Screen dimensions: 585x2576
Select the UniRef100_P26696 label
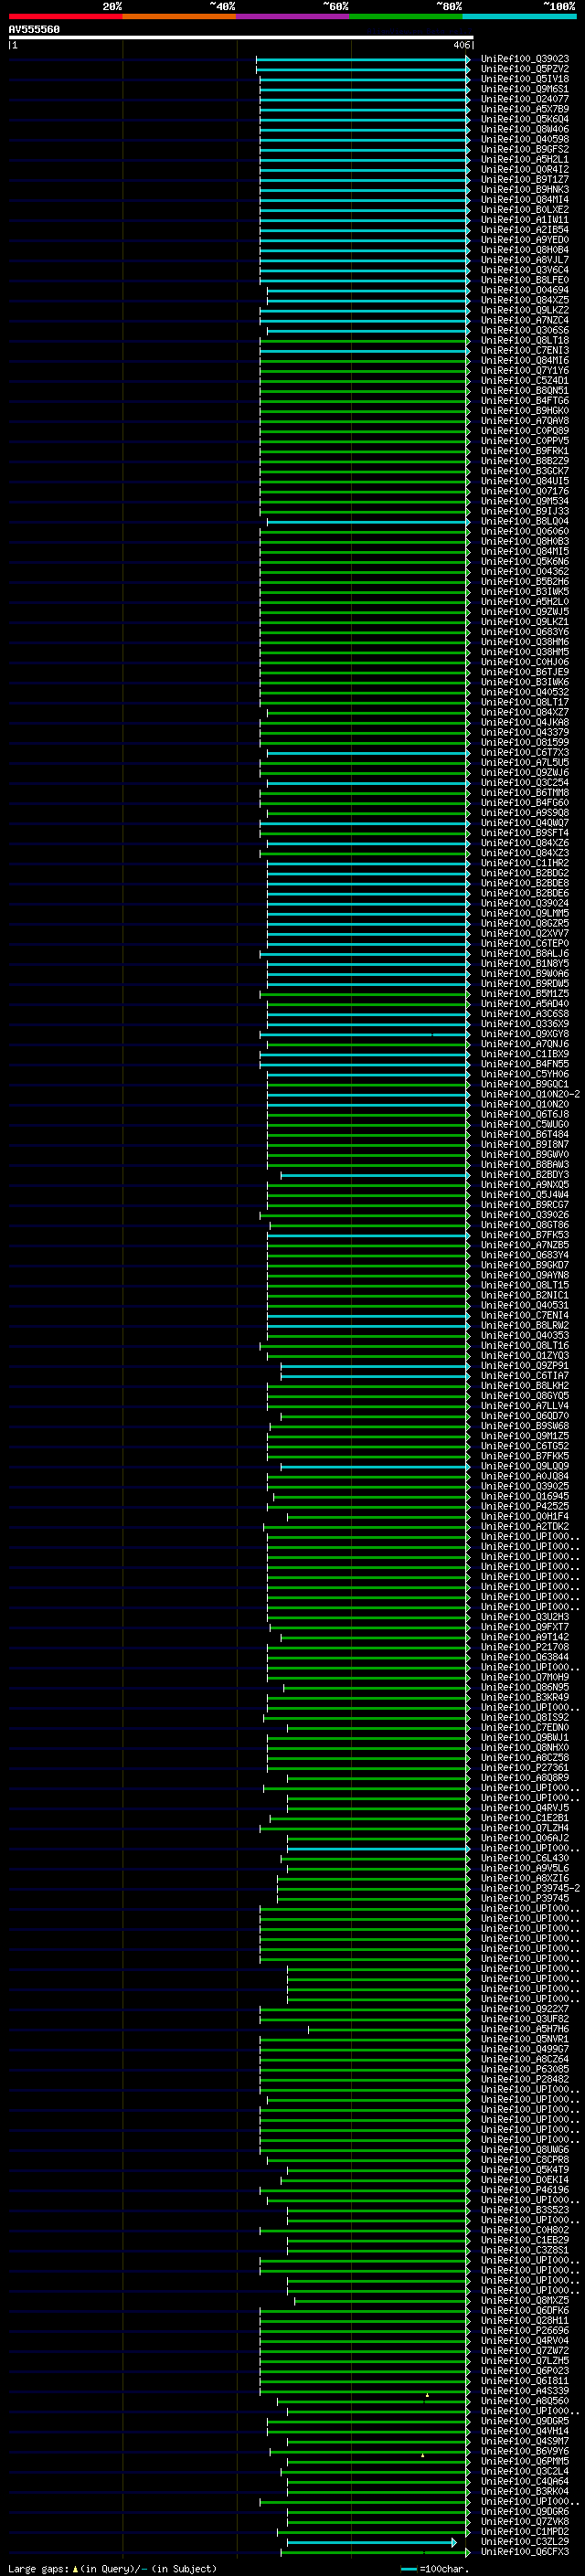tap(524, 2330)
